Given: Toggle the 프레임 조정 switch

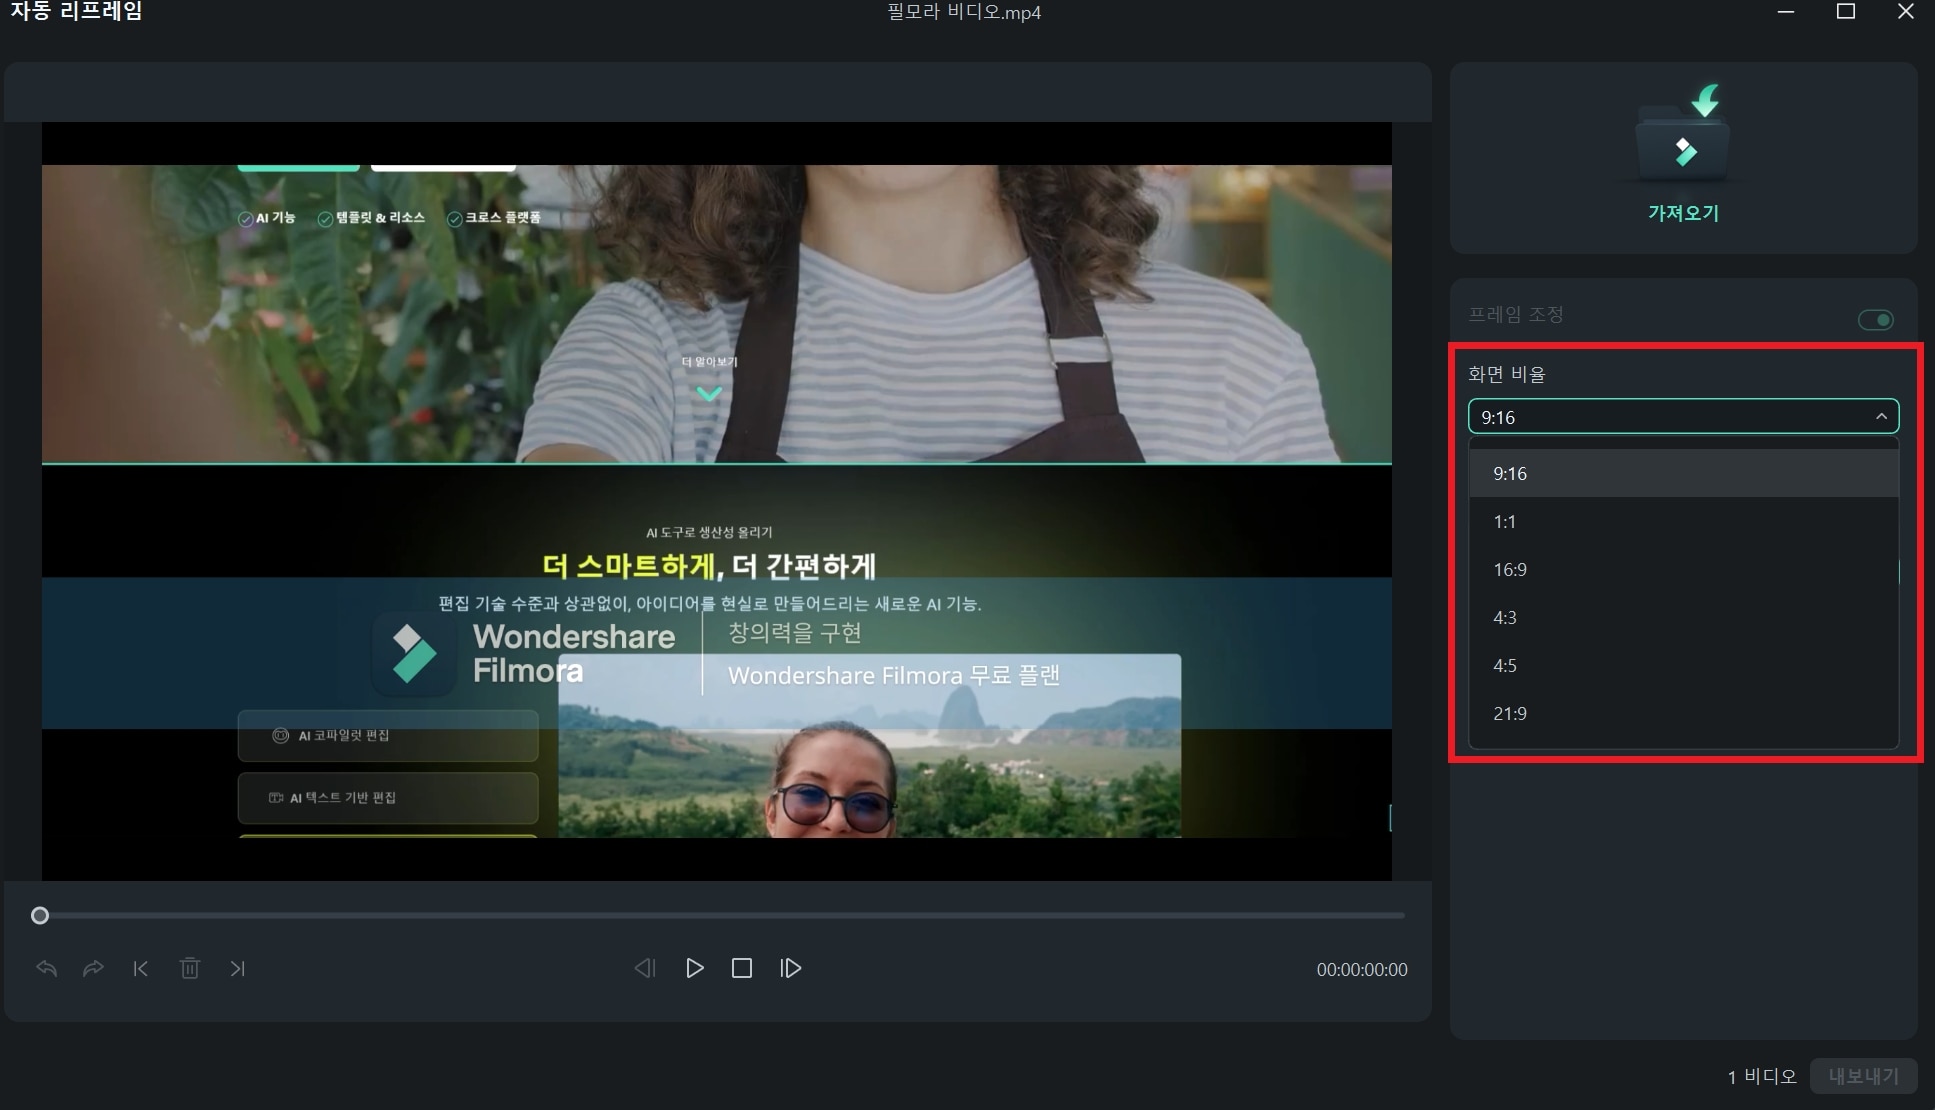Looking at the screenshot, I should point(1875,320).
